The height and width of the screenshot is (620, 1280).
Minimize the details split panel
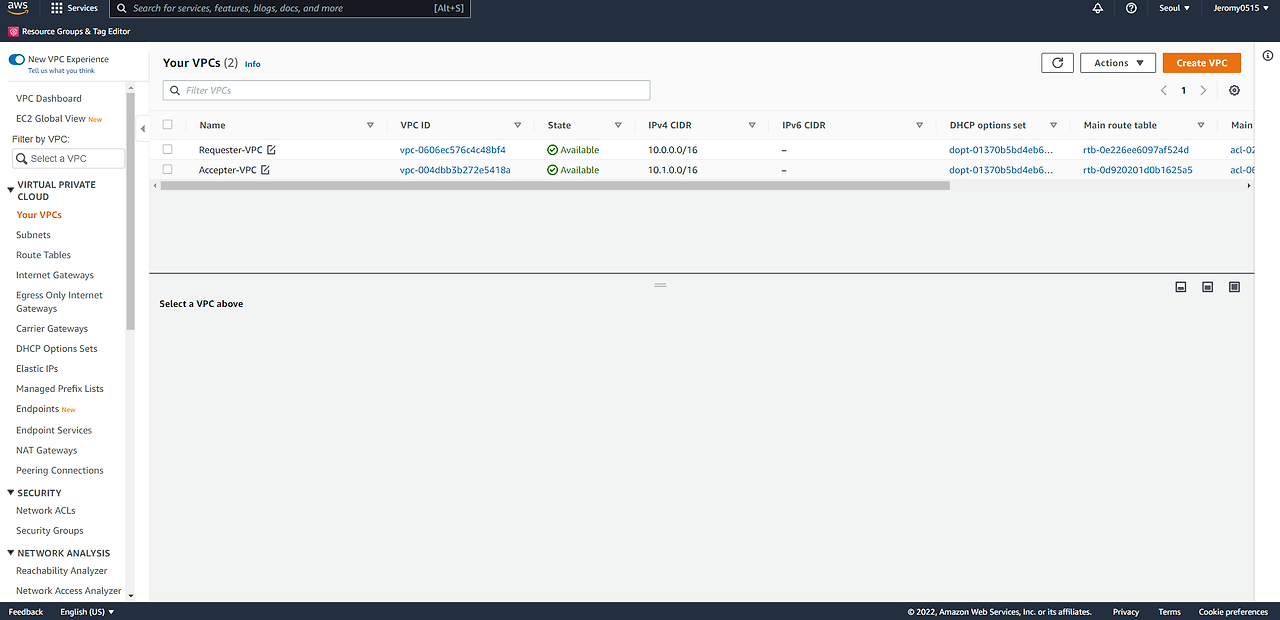[x=1181, y=287]
